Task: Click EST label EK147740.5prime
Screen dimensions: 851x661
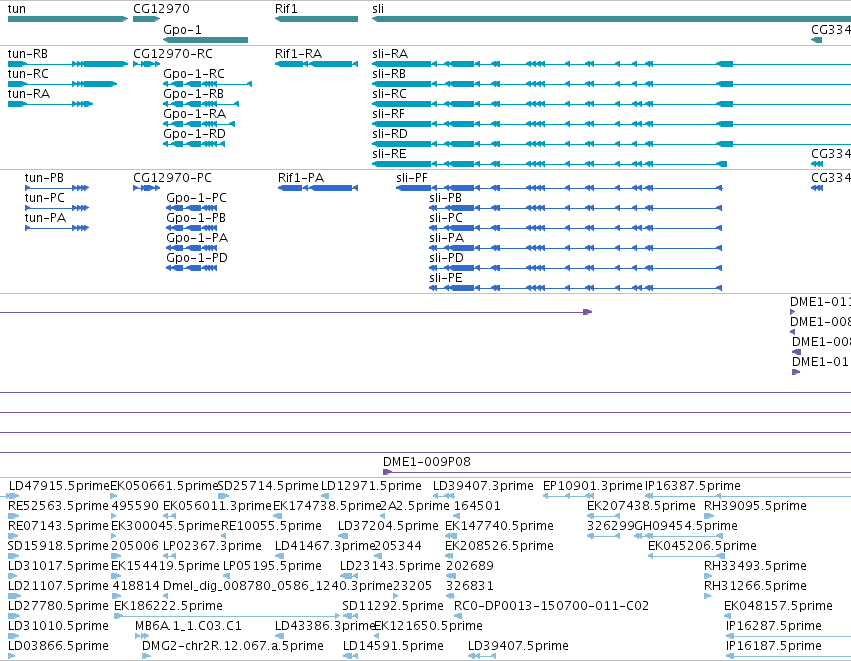Action: pyautogui.click(x=499, y=526)
